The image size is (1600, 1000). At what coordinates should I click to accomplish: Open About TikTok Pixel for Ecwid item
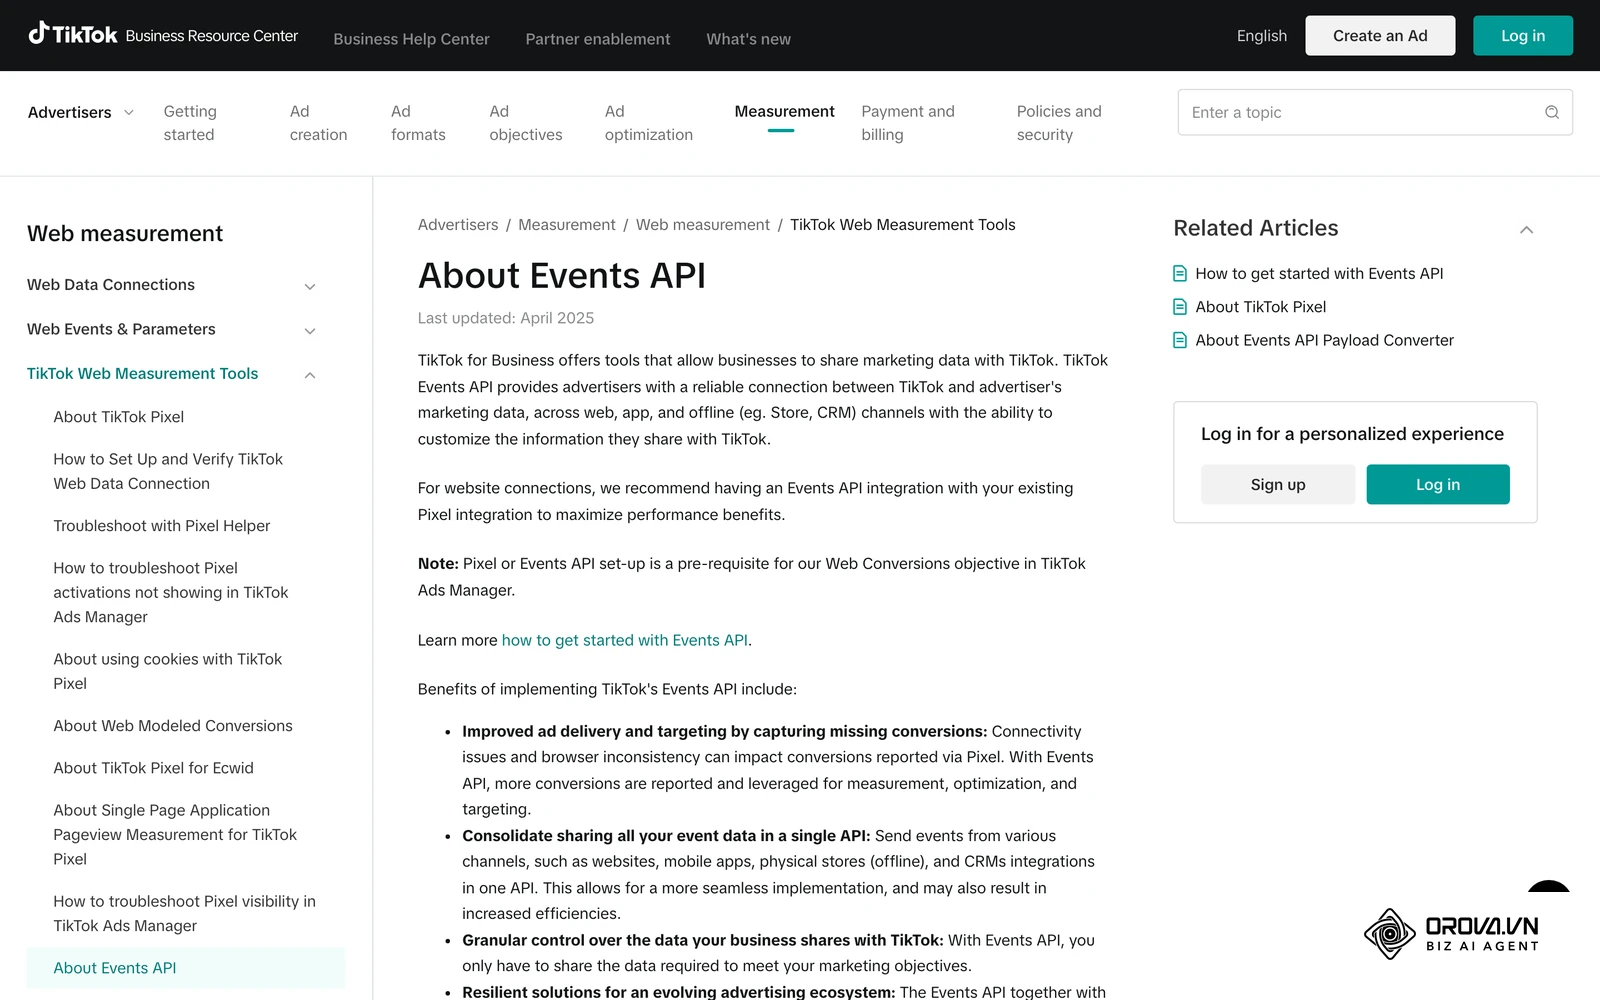click(153, 768)
